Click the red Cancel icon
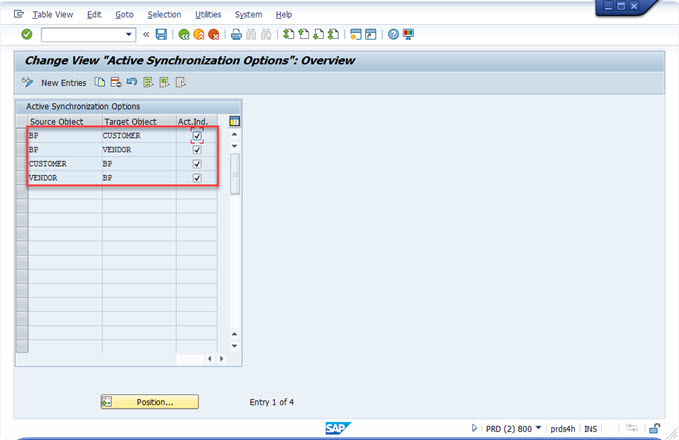This screenshot has width=679, height=440. [214, 35]
